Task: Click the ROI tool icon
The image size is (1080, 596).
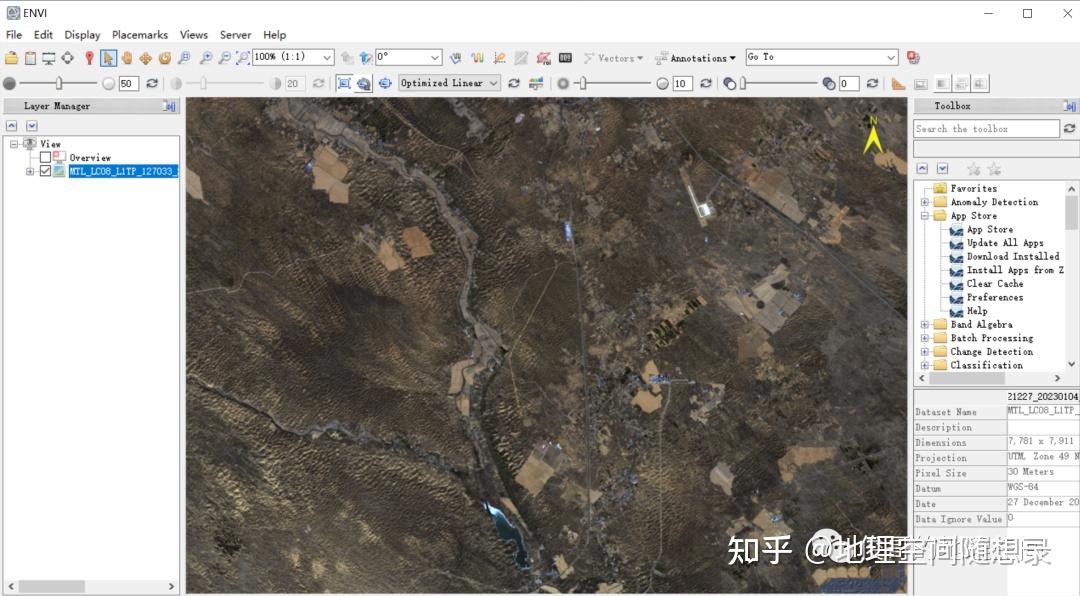Action: [x=544, y=57]
